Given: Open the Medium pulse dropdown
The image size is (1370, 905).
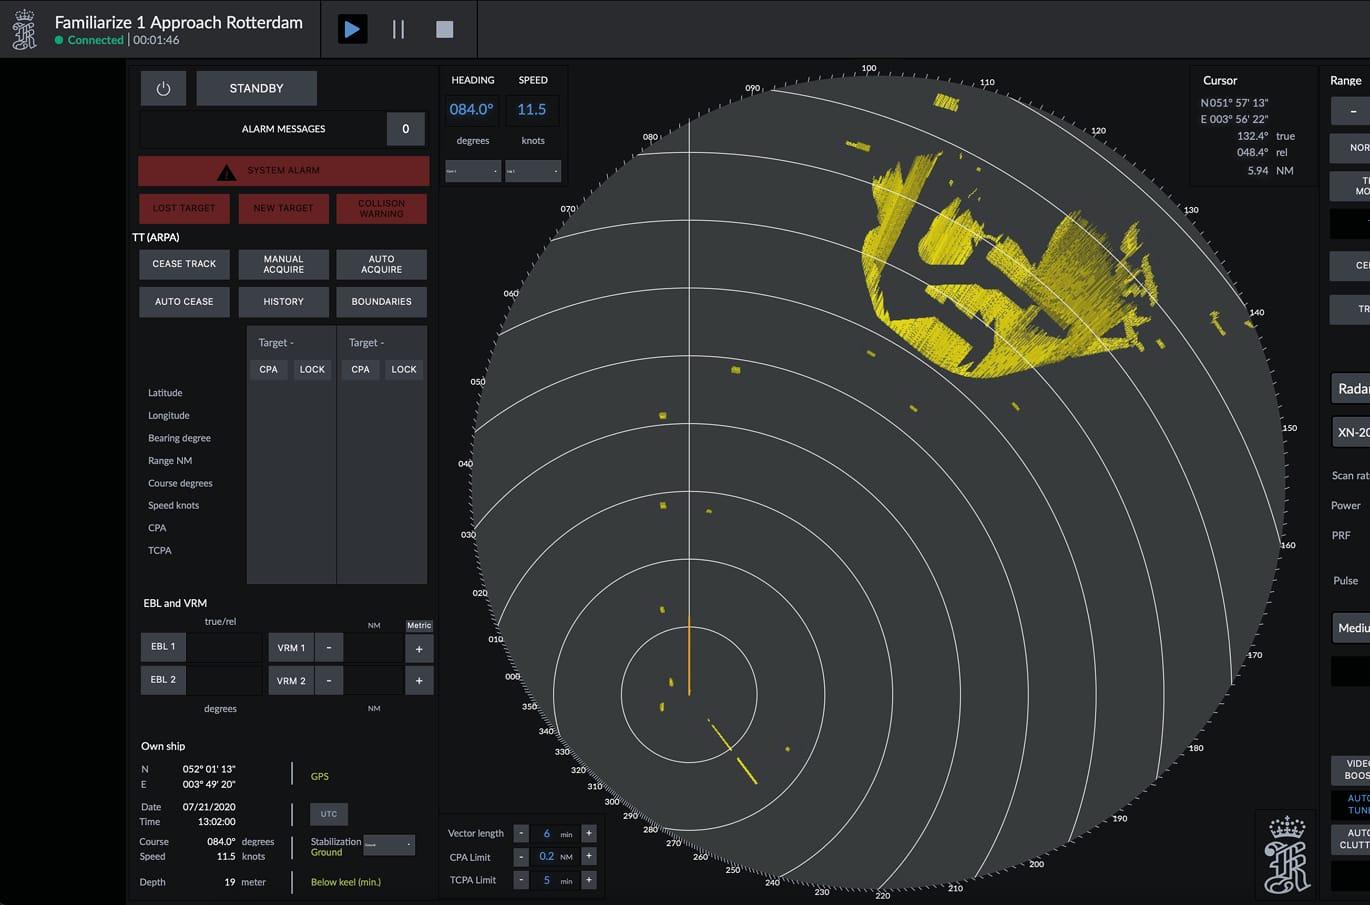Looking at the screenshot, I should tap(1351, 627).
